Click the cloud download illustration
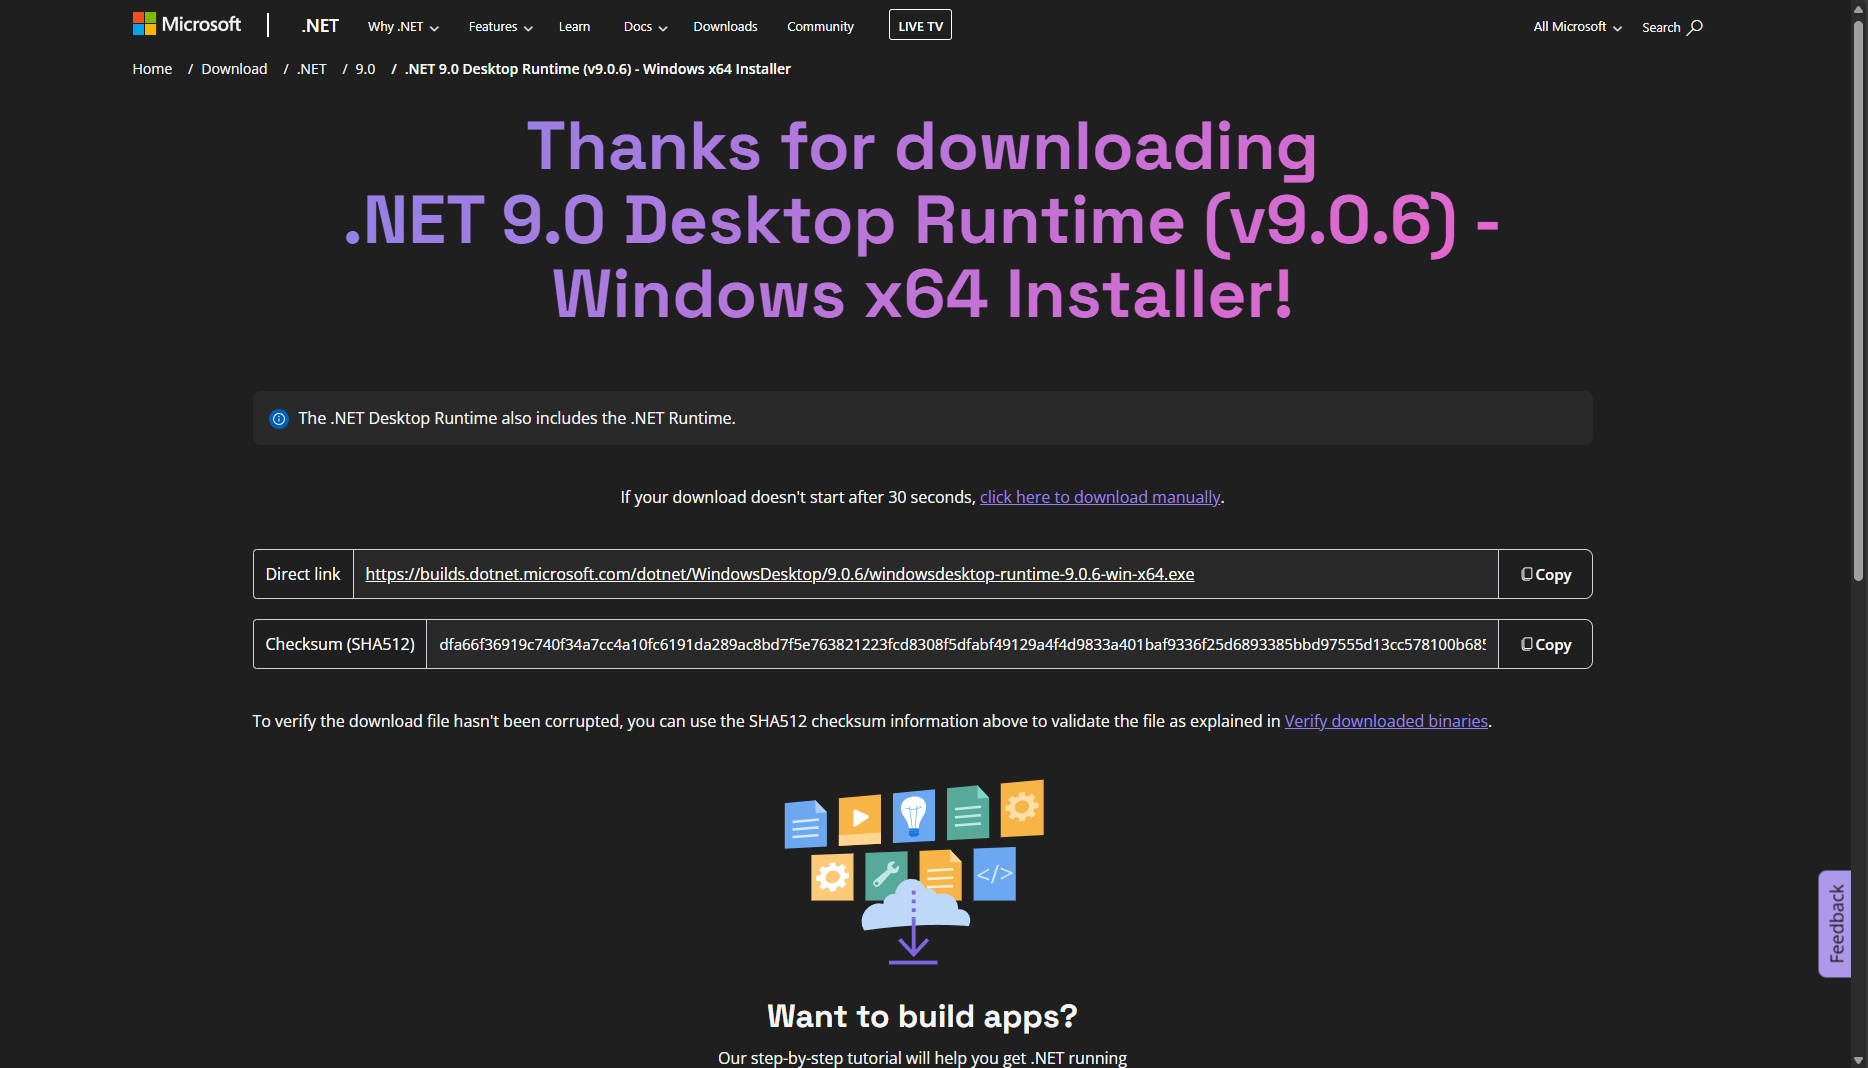This screenshot has width=1868, height=1068. (914, 872)
